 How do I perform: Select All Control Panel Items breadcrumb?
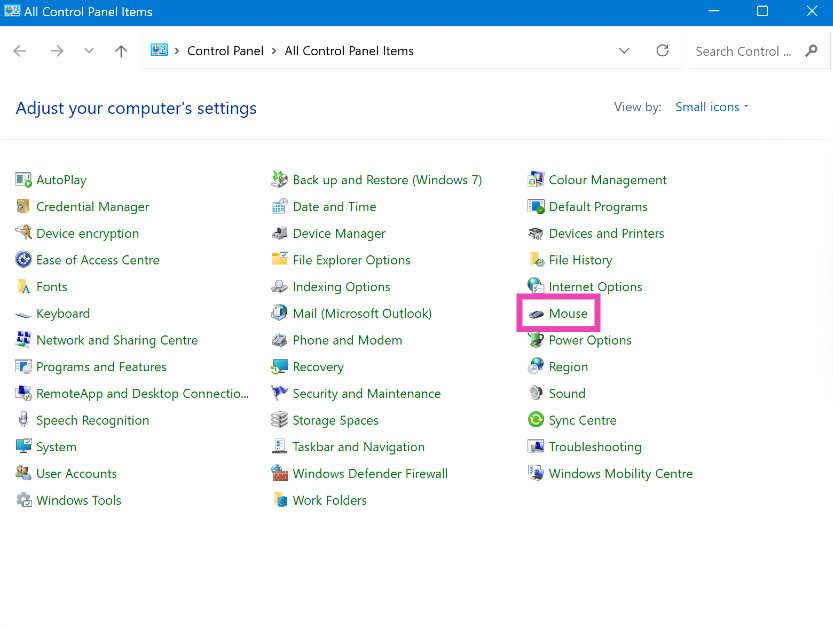click(x=349, y=51)
